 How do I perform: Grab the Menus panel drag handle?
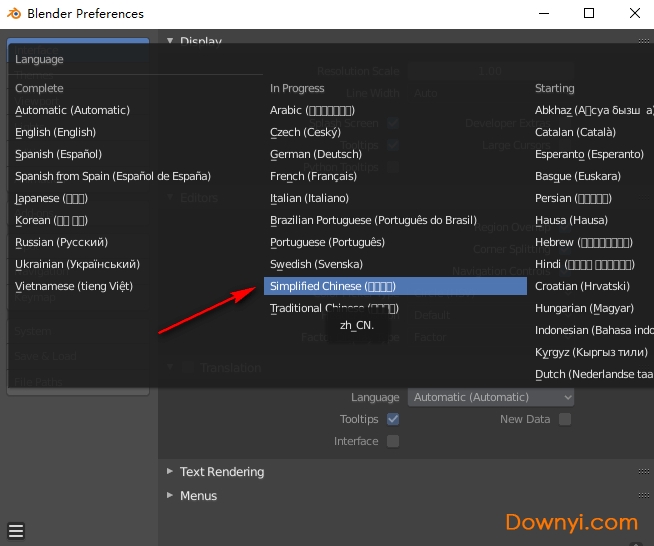click(643, 496)
